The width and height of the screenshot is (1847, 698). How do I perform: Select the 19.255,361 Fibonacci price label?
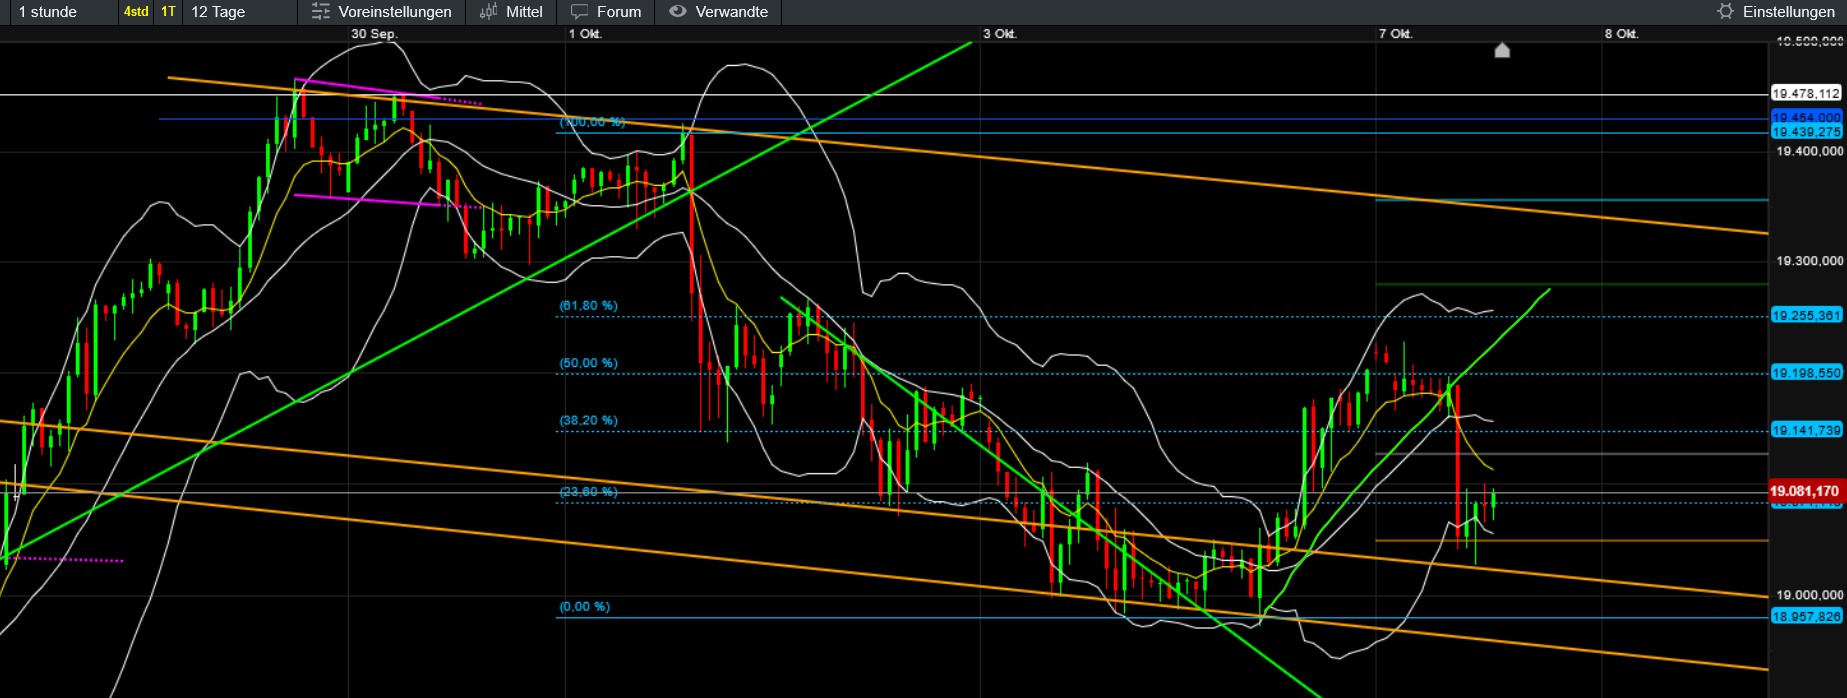click(1806, 316)
